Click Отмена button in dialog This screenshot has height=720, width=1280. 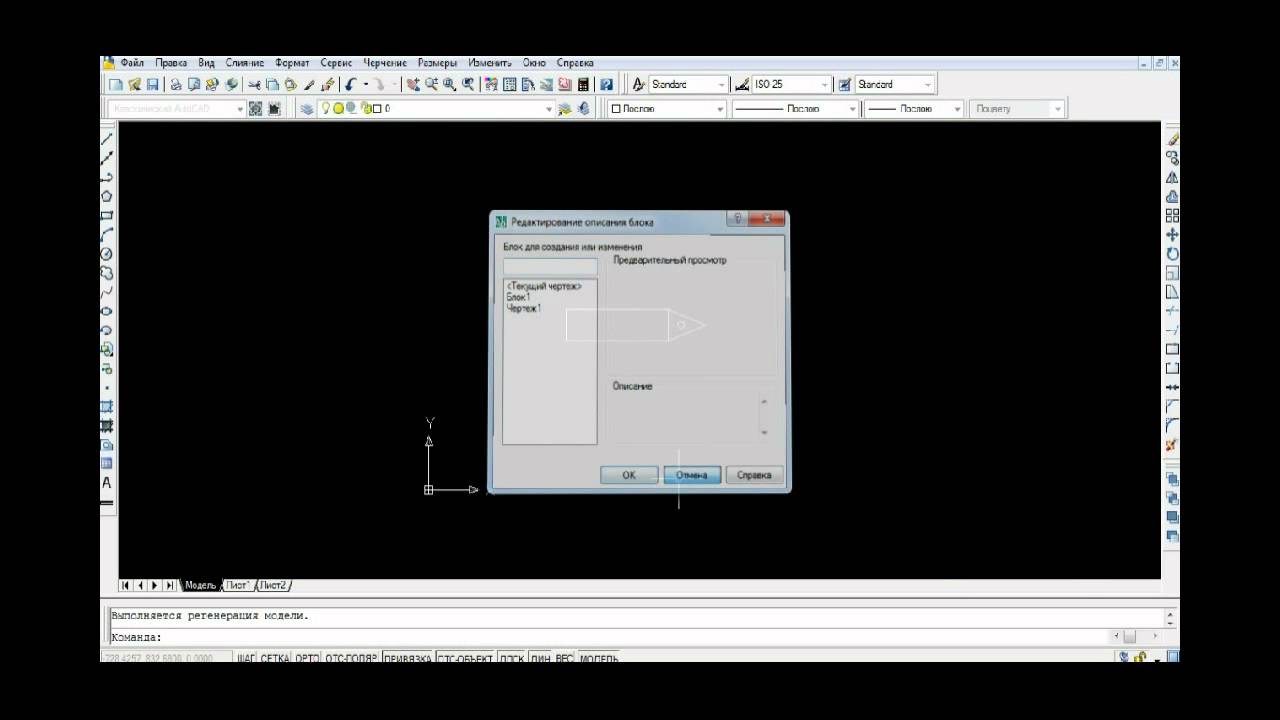[x=691, y=475]
